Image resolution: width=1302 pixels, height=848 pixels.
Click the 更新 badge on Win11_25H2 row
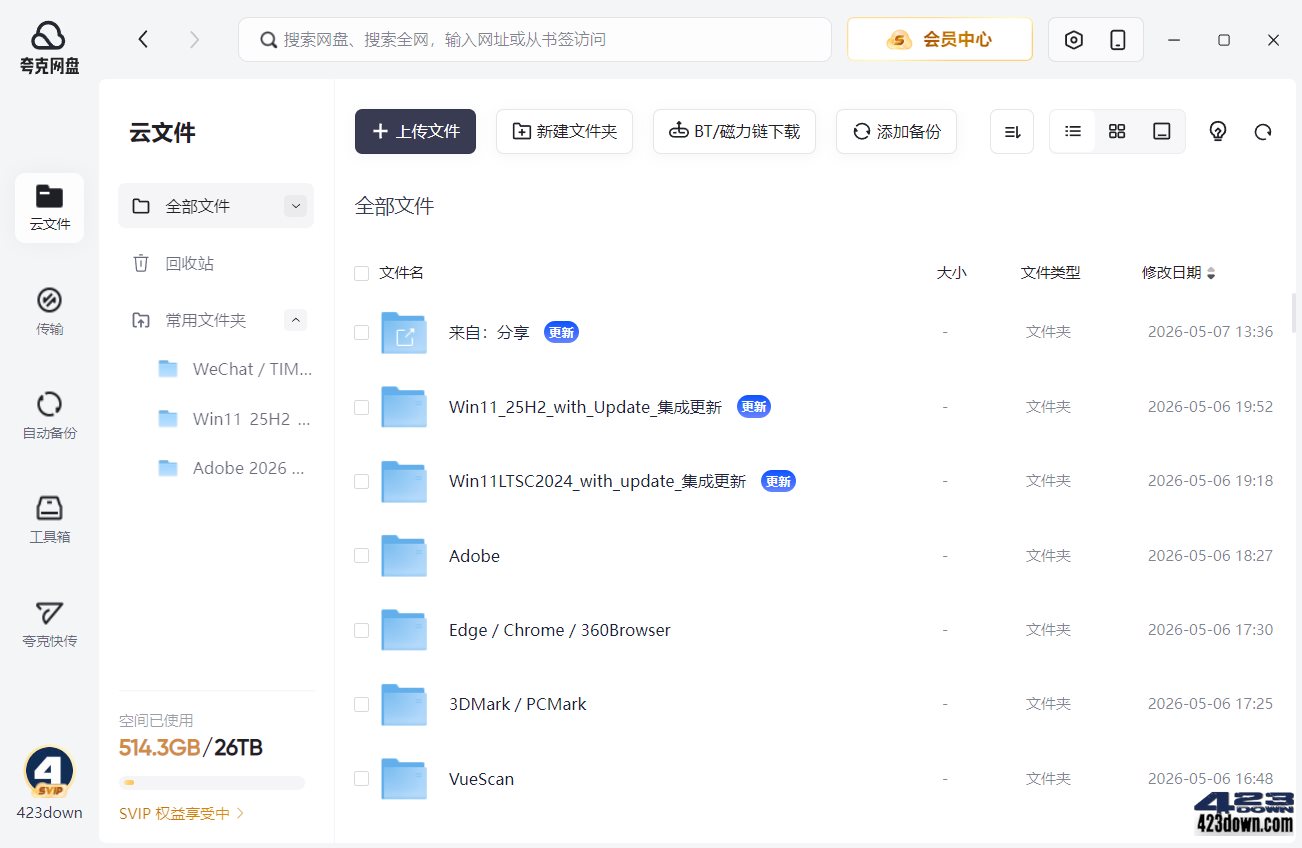pos(754,407)
